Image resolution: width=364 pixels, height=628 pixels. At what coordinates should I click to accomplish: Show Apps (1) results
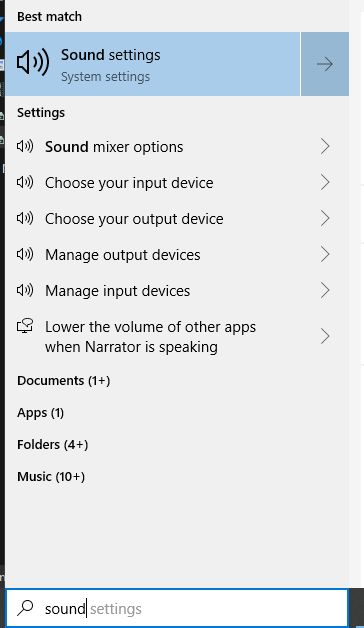[40, 413]
